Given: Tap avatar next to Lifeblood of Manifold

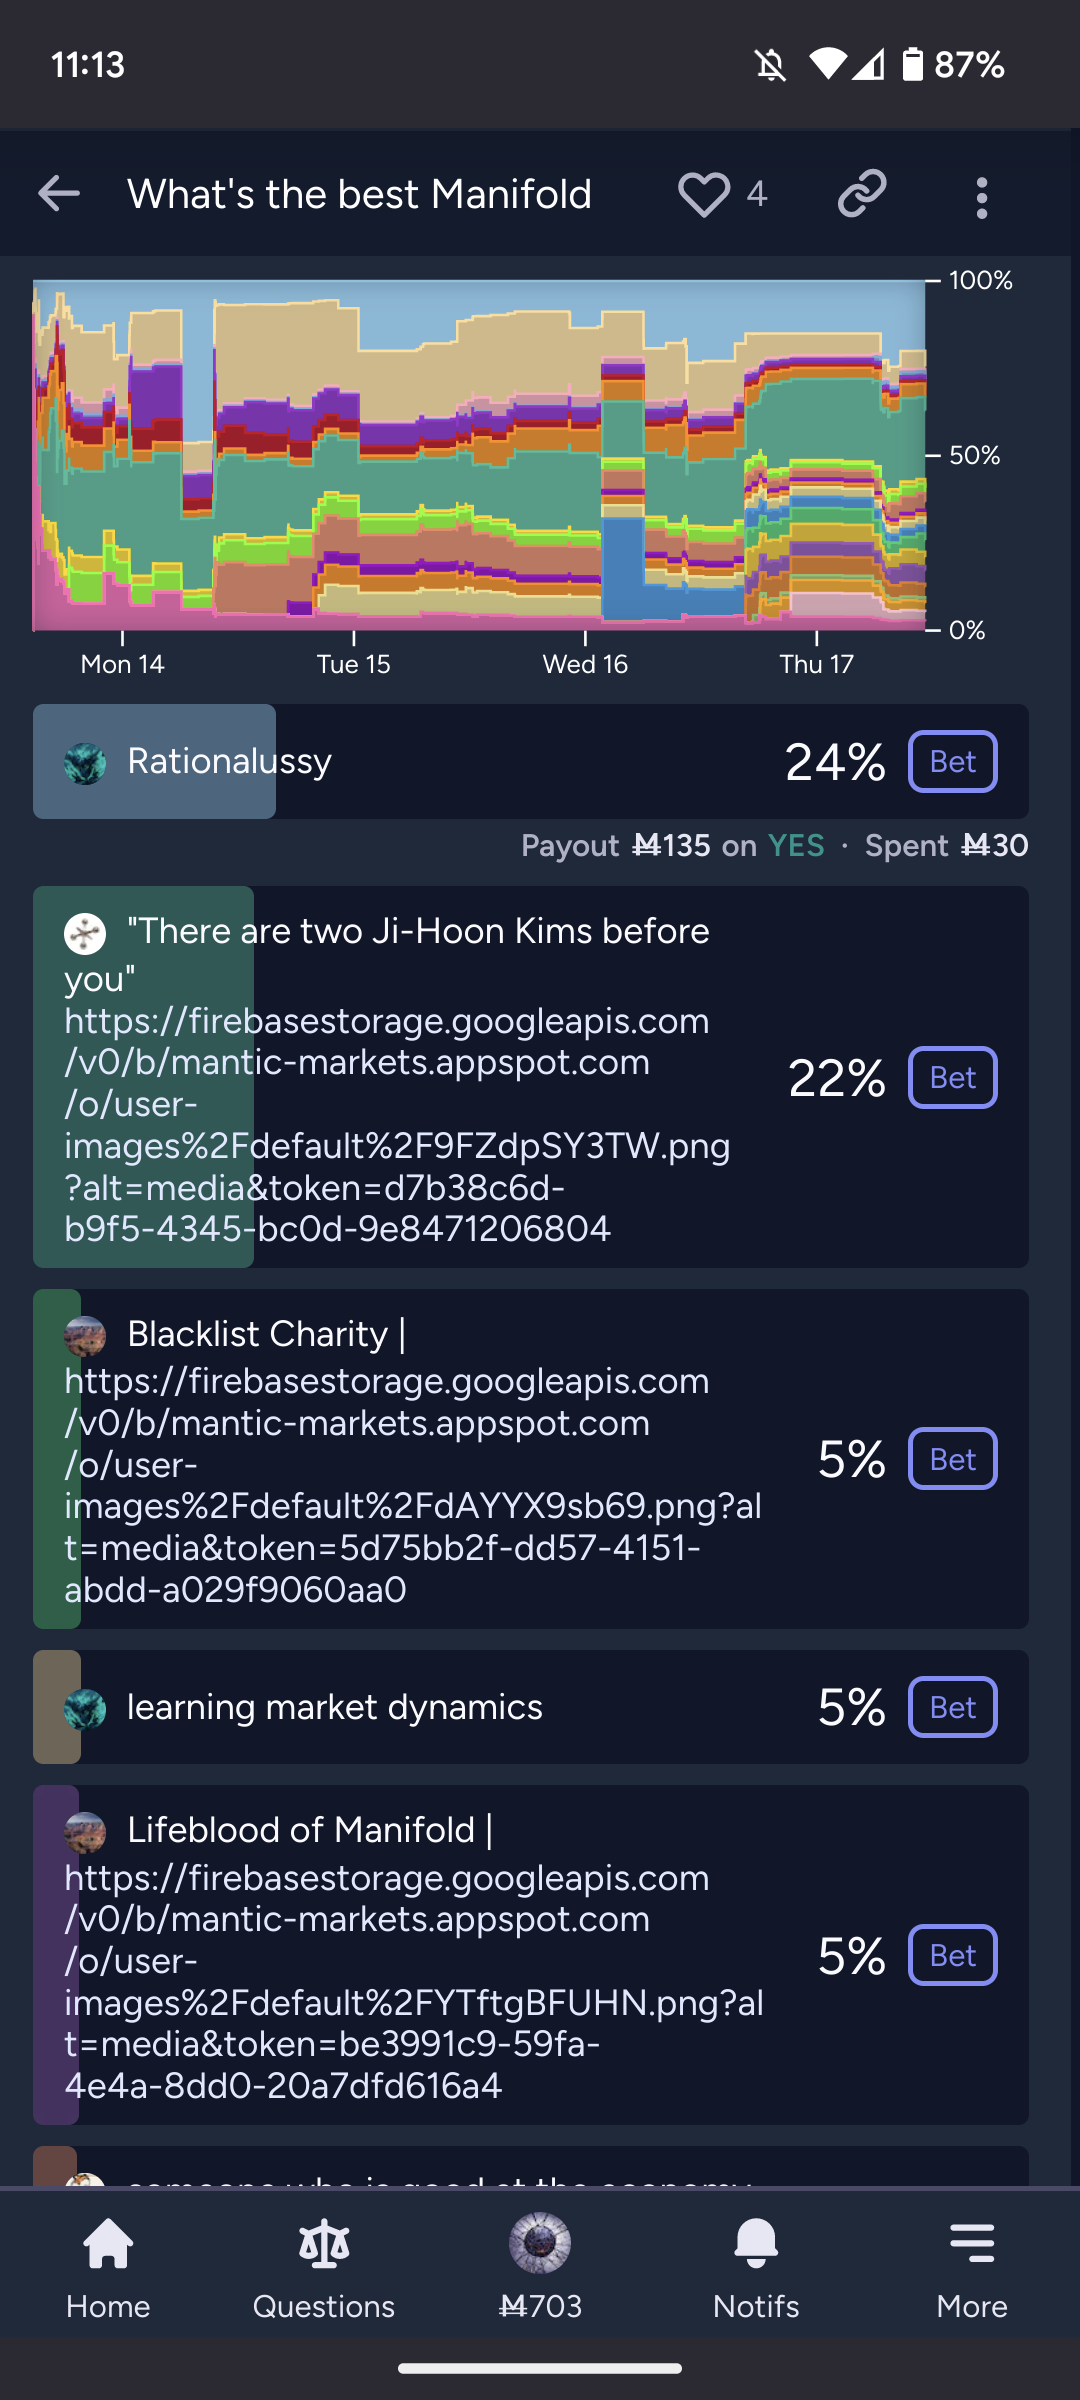Looking at the screenshot, I should (x=85, y=1832).
